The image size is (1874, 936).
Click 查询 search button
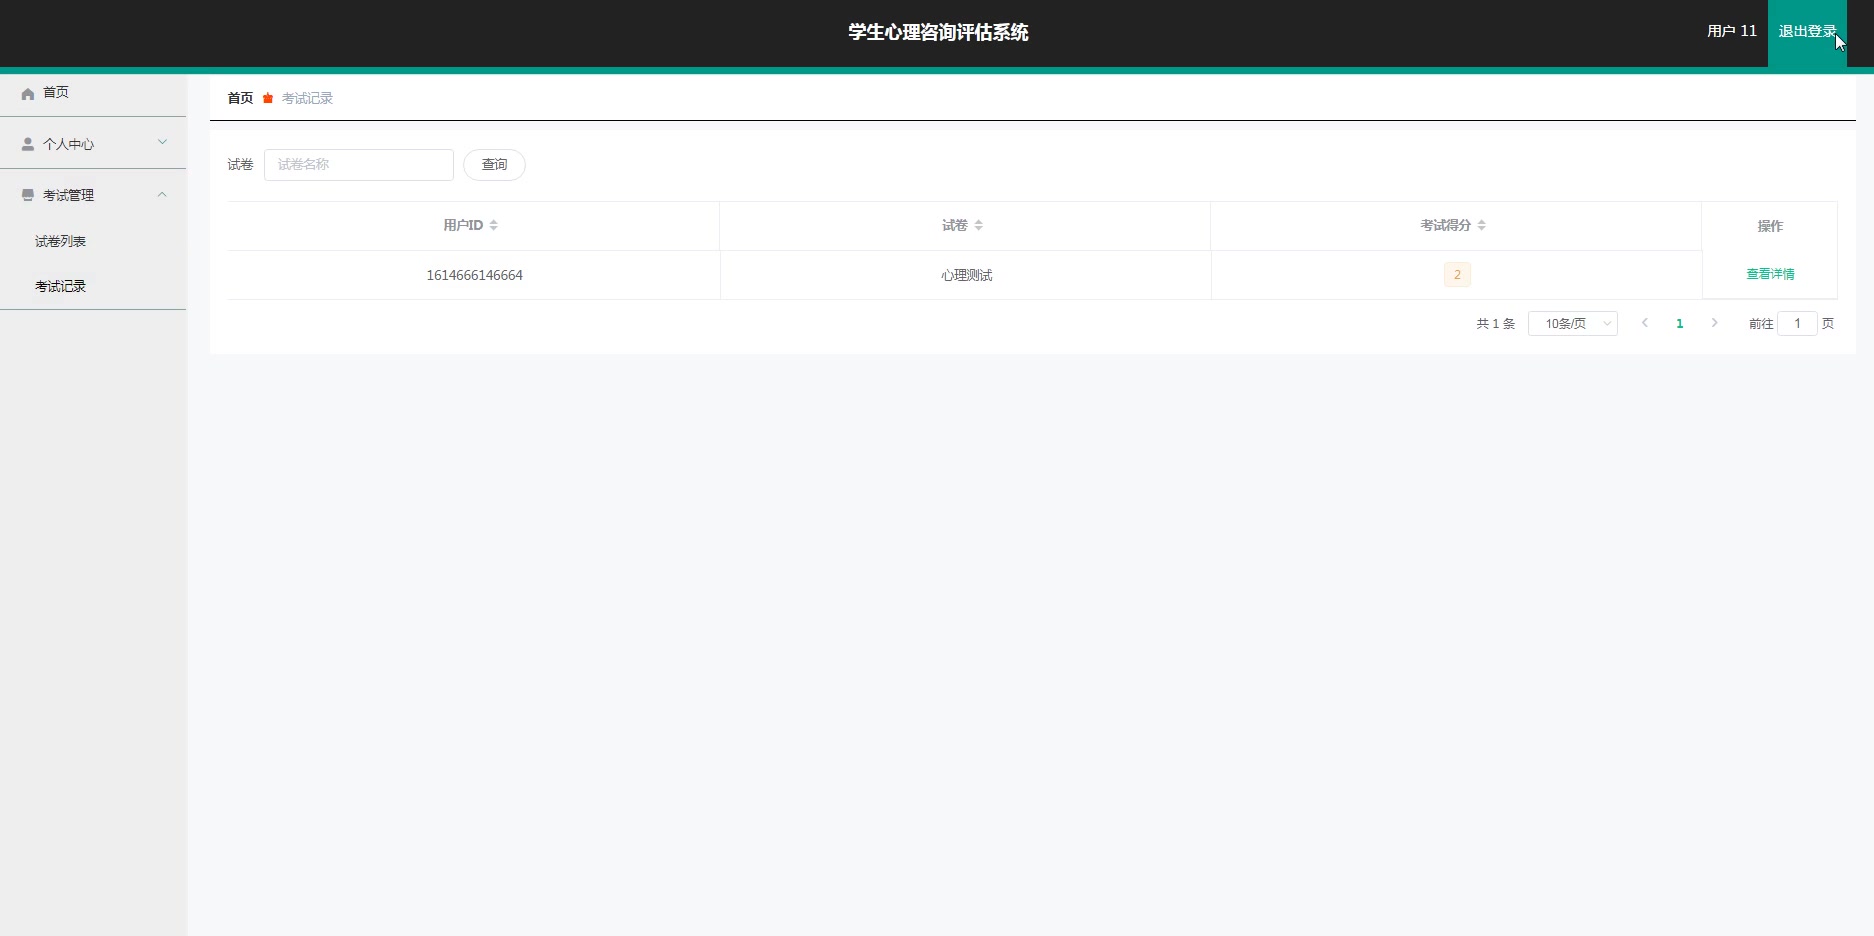pyautogui.click(x=494, y=164)
